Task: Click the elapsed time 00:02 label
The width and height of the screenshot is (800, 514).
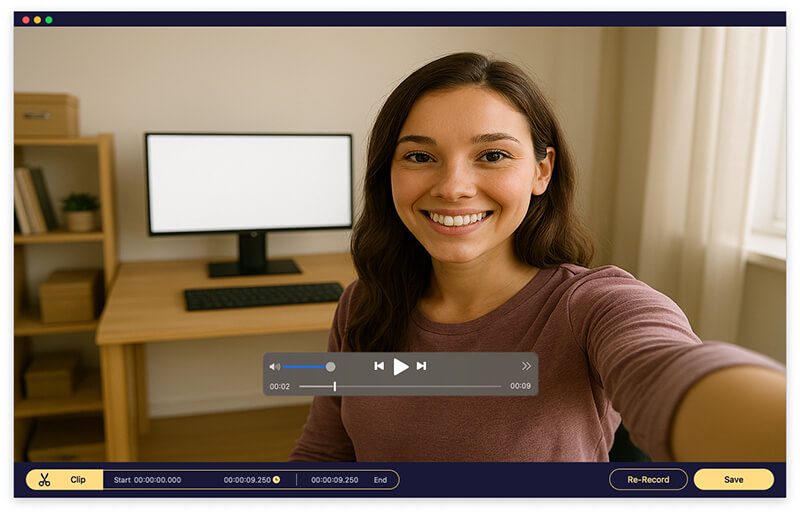Action: click(x=279, y=386)
